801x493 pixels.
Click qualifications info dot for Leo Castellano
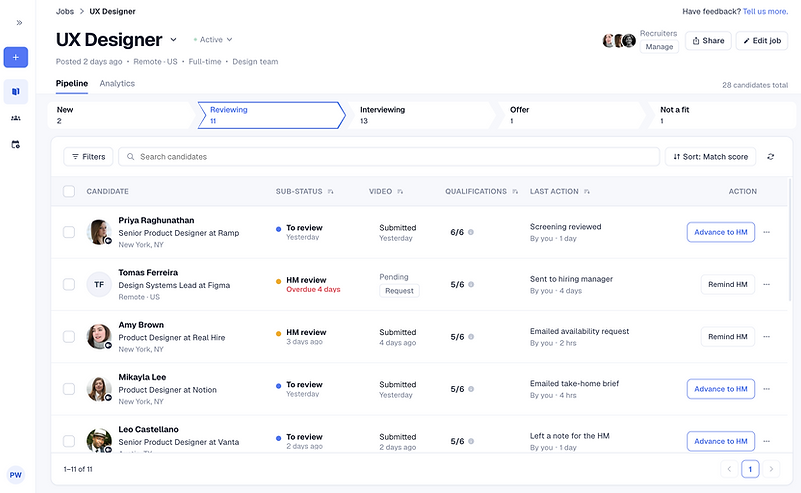click(x=471, y=441)
